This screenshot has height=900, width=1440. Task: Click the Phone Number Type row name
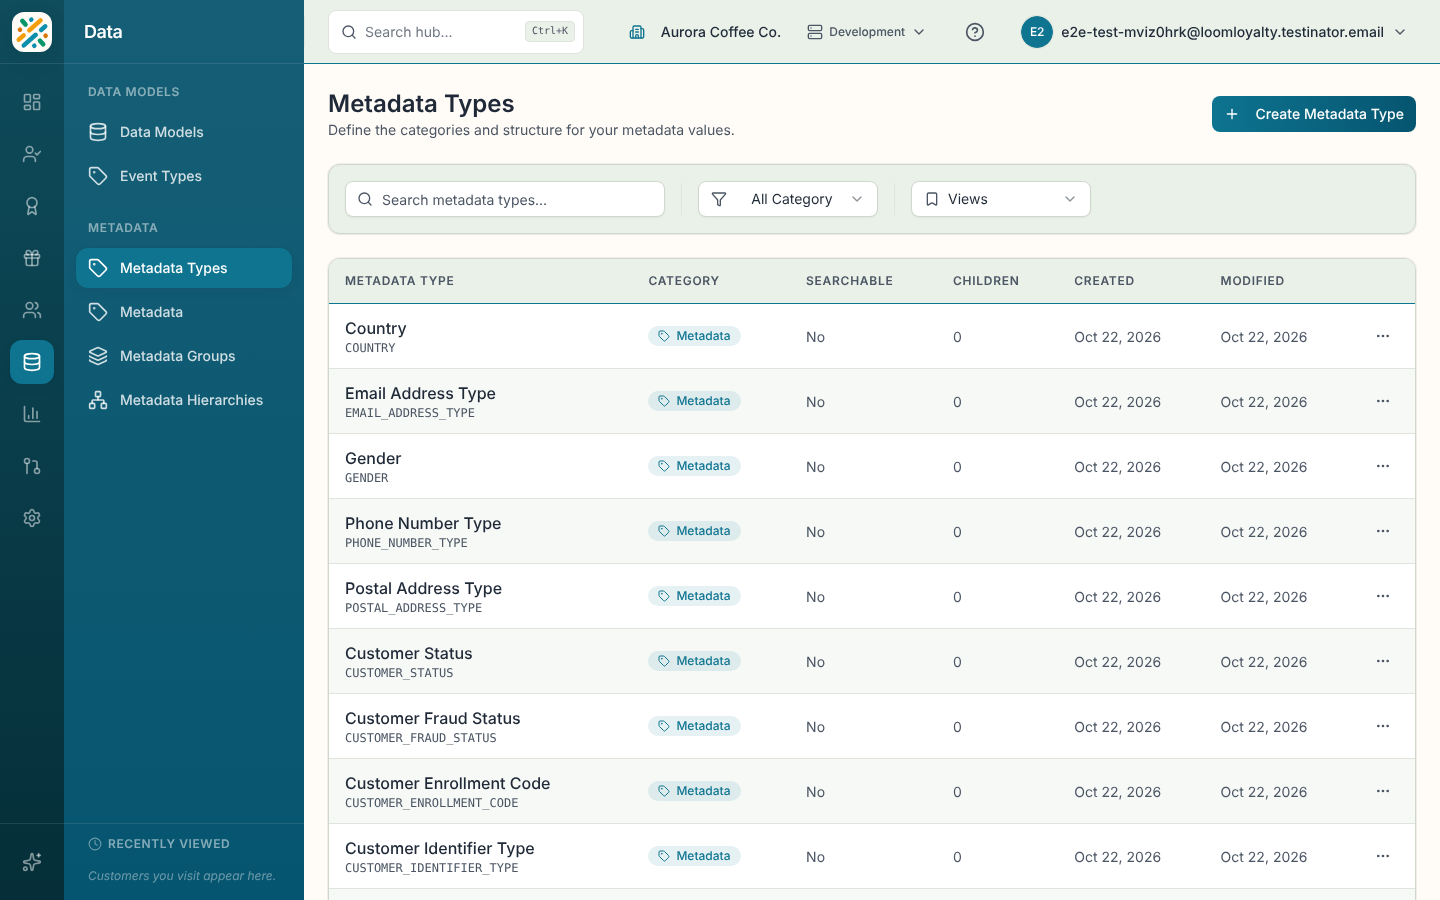click(423, 523)
